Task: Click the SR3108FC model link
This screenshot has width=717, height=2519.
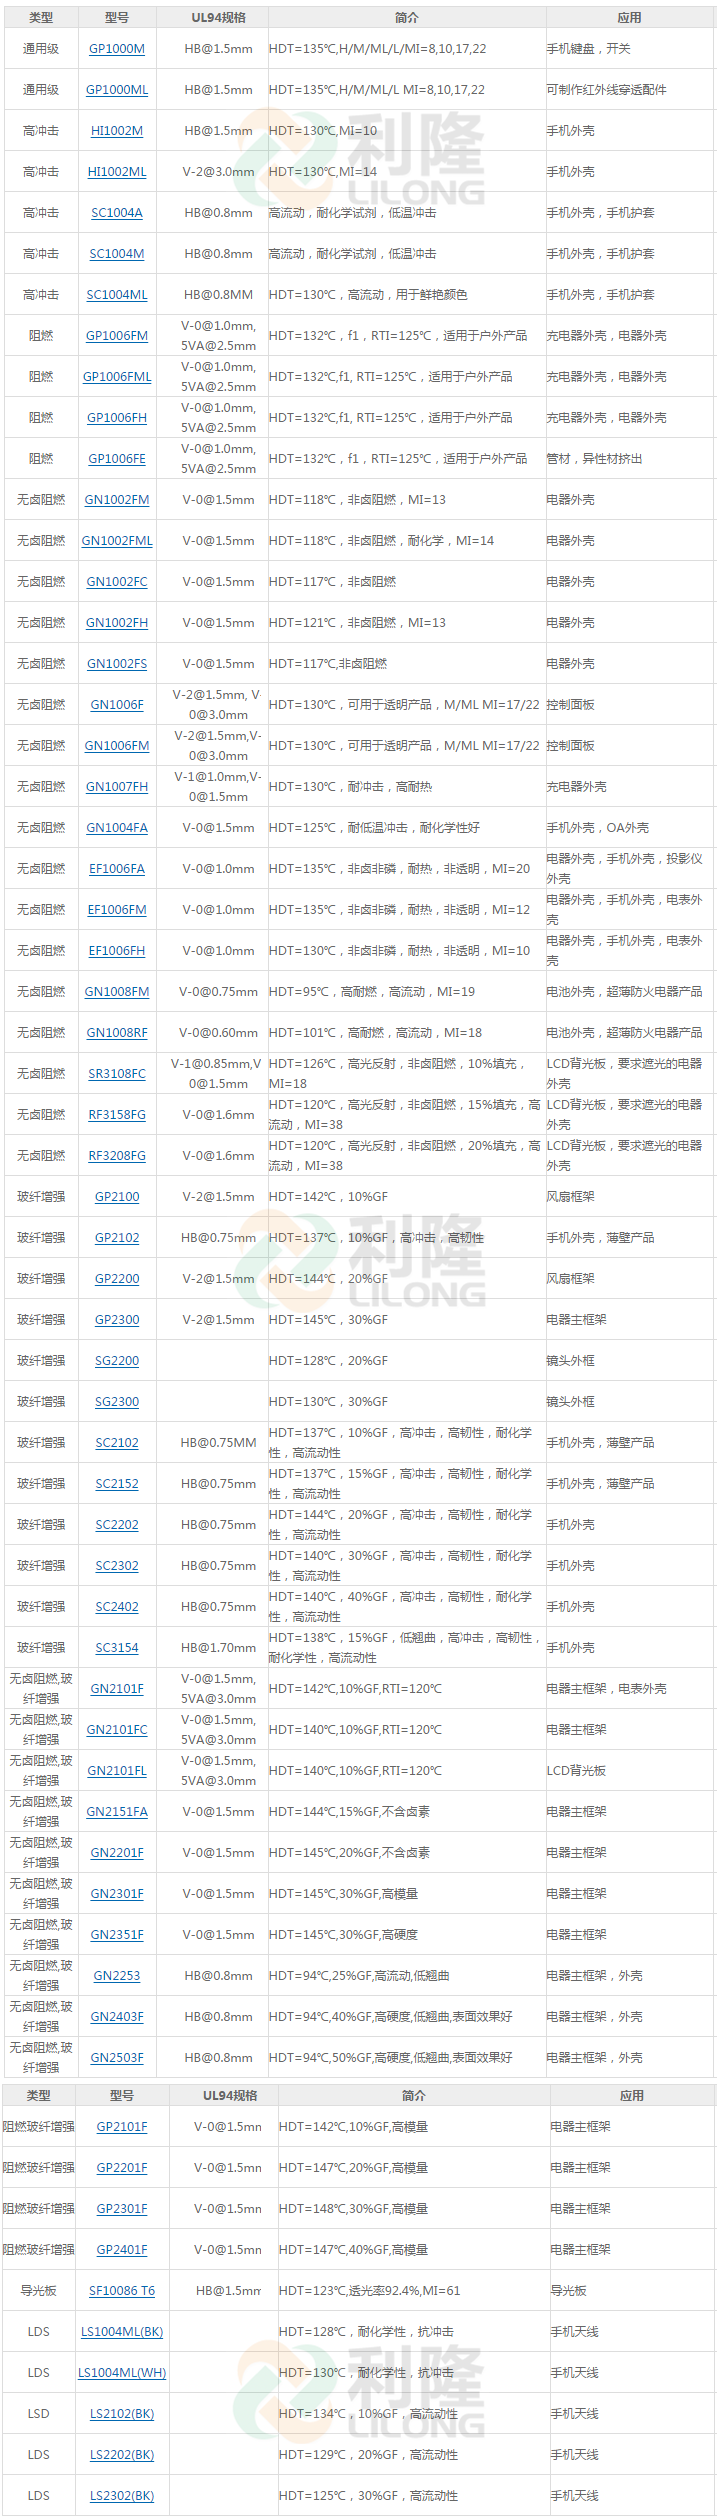Action: tap(117, 1074)
